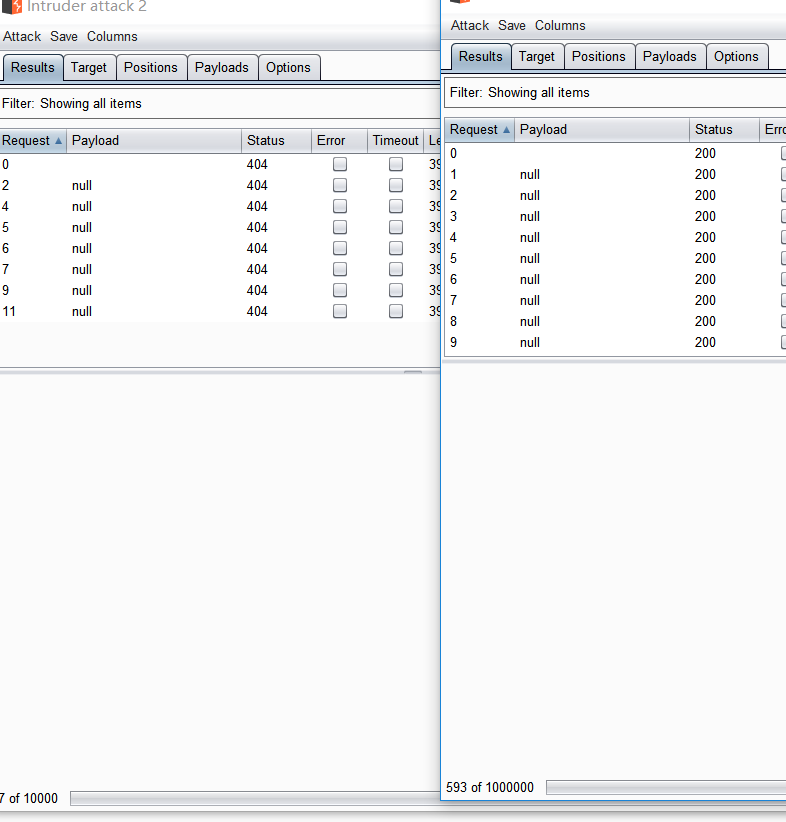The width and height of the screenshot is (786, 822).
Task: Click 200 status of request 9 right window
Action: (x=705, y=342)
